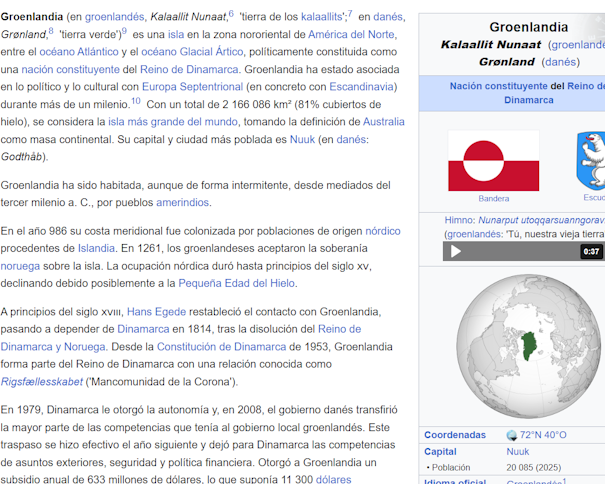The width and height of the screenshot is (605, 484).
Task: Follow the 'amerindios' link
Action: (182, 202)
